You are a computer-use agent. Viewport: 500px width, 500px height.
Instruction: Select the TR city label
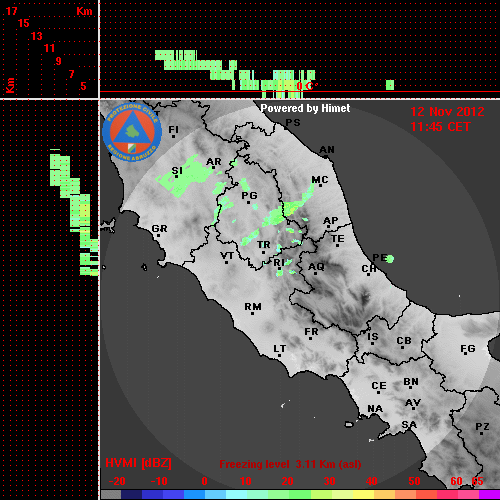coord(264,245)
